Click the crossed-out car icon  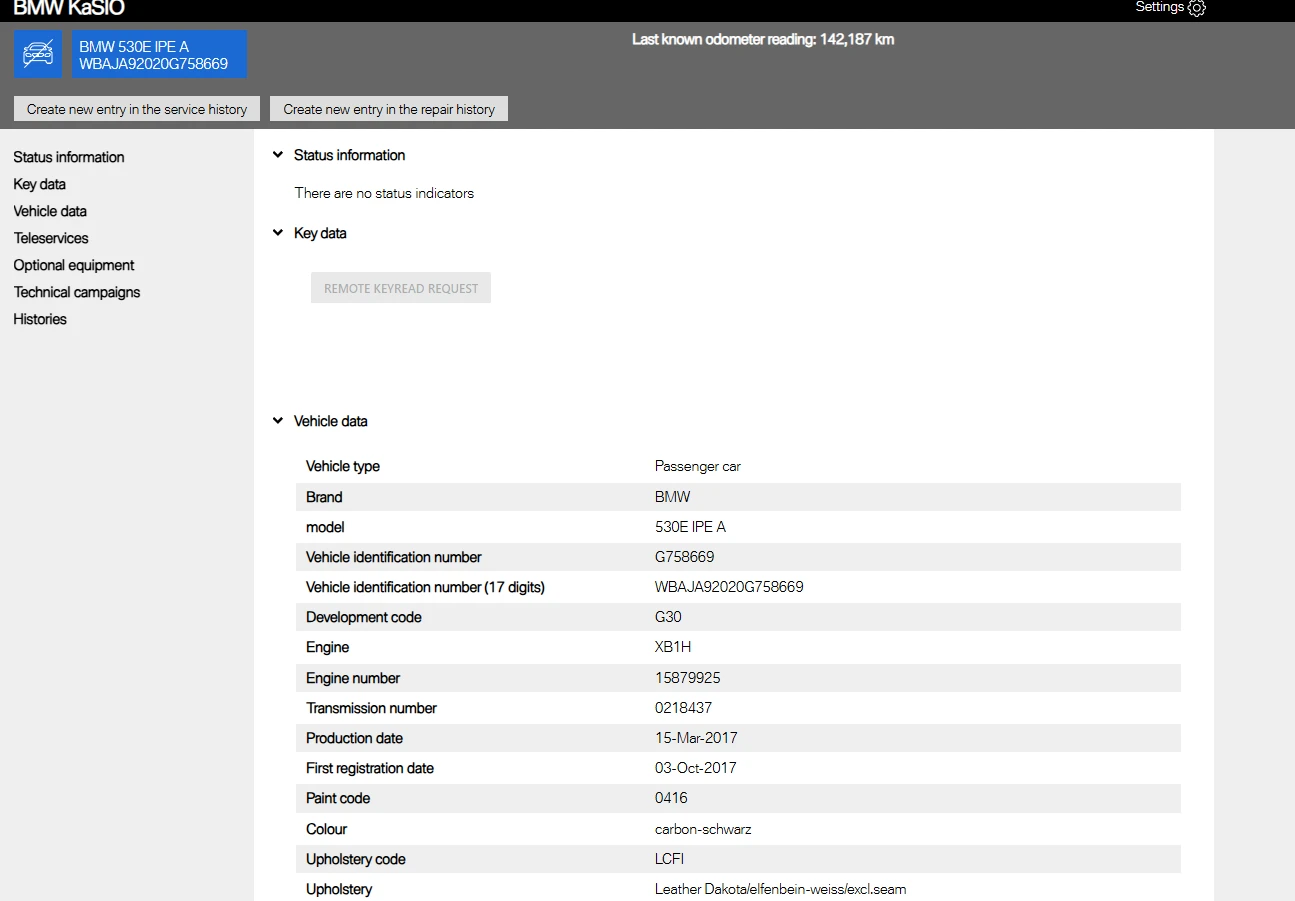pos(38,54)
